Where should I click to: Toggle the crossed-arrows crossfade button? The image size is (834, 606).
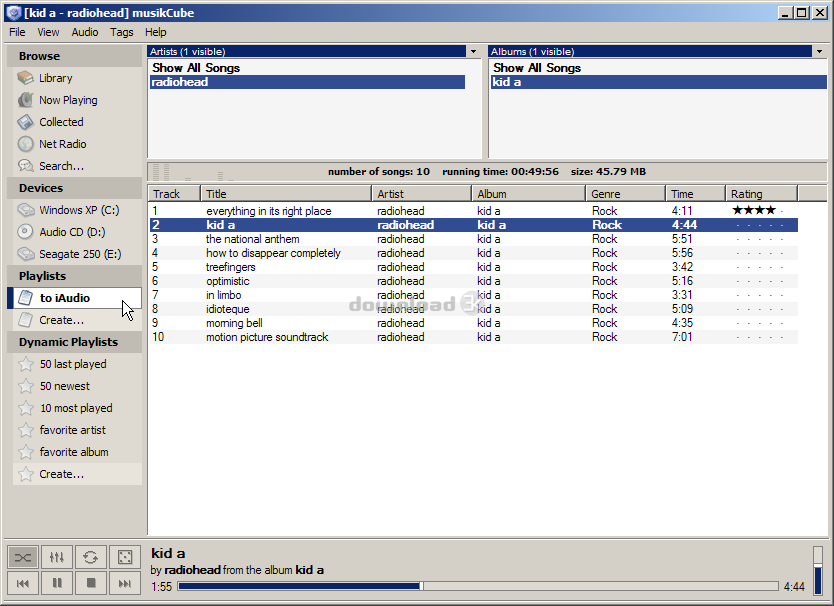point(23,557)
